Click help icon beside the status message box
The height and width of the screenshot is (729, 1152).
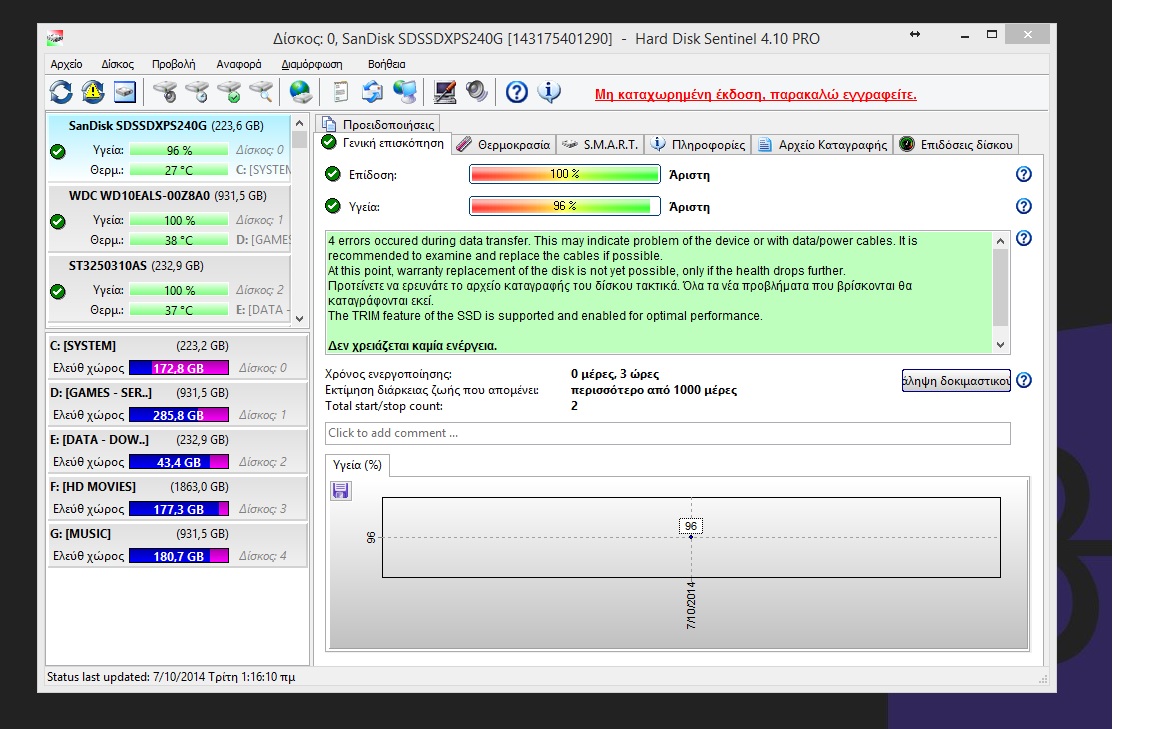1023,238
